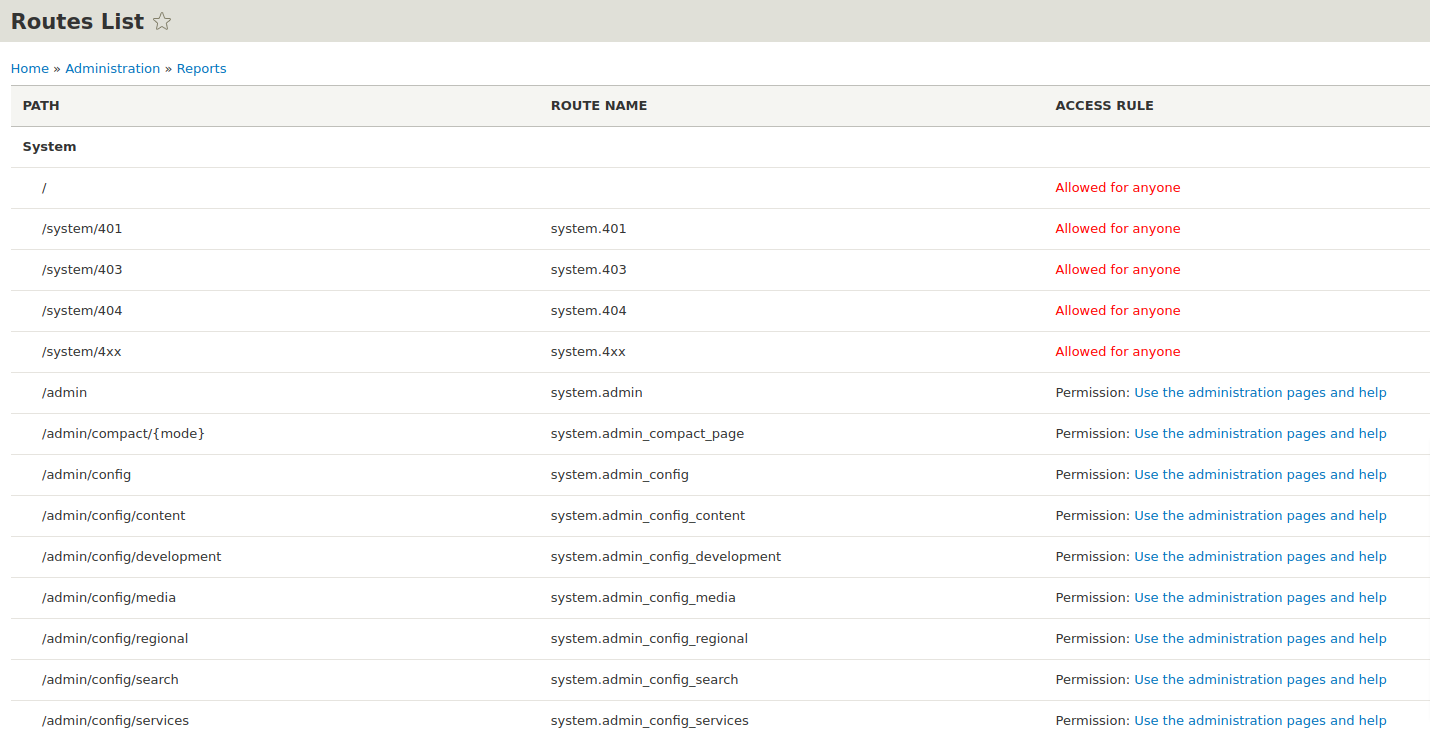Open permission link for /admin/config/services path
Viewport: 1430px width, 739px height.
coord(1259,721)
